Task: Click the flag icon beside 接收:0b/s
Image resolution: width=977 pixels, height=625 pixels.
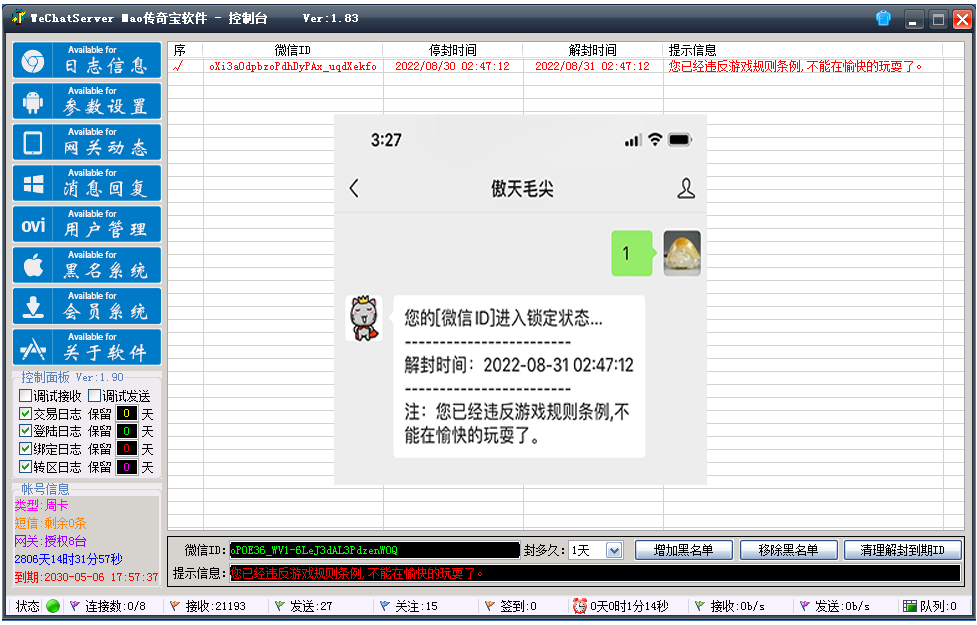Action: tap(700, 606)
